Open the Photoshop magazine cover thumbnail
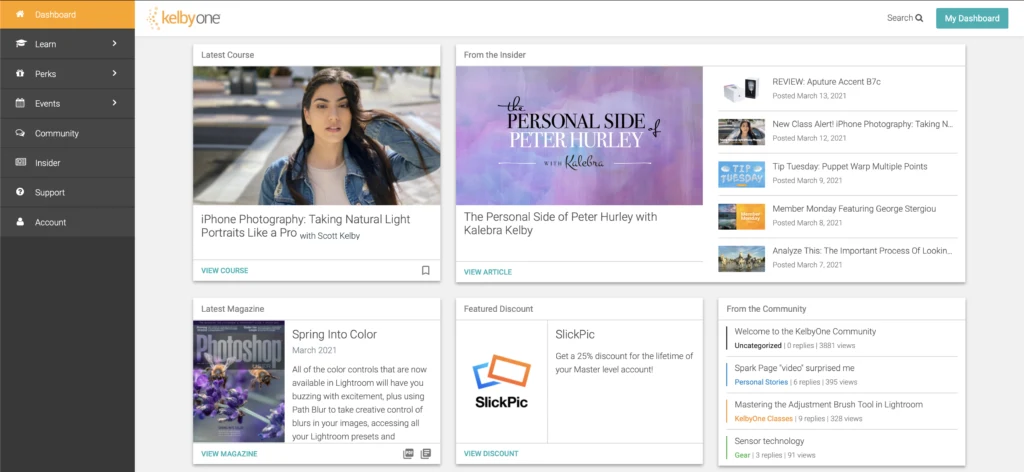The width and height of the screenshot is (1024, 472). [239, 381]
